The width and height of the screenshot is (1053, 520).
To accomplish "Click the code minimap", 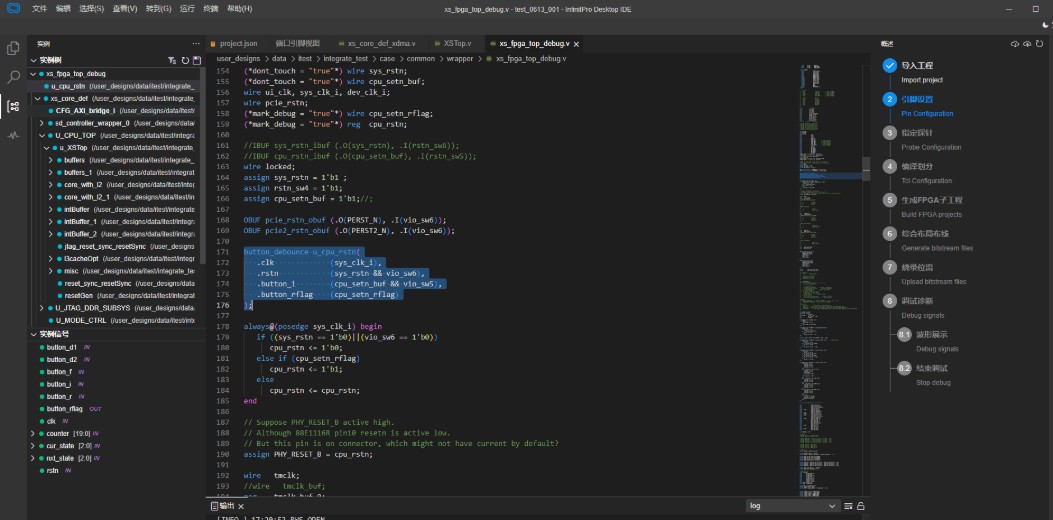I will 831,279.
